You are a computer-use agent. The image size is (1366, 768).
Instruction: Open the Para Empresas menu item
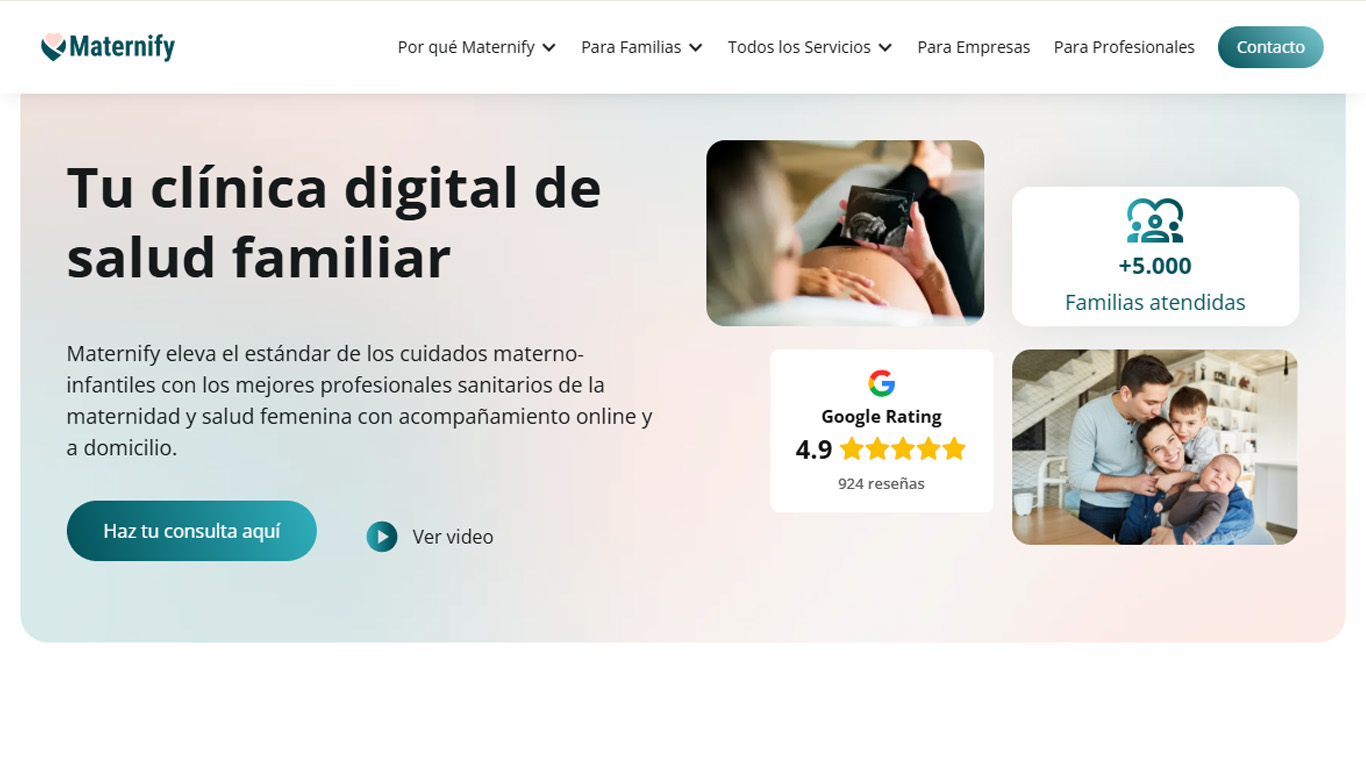[974, 47]
